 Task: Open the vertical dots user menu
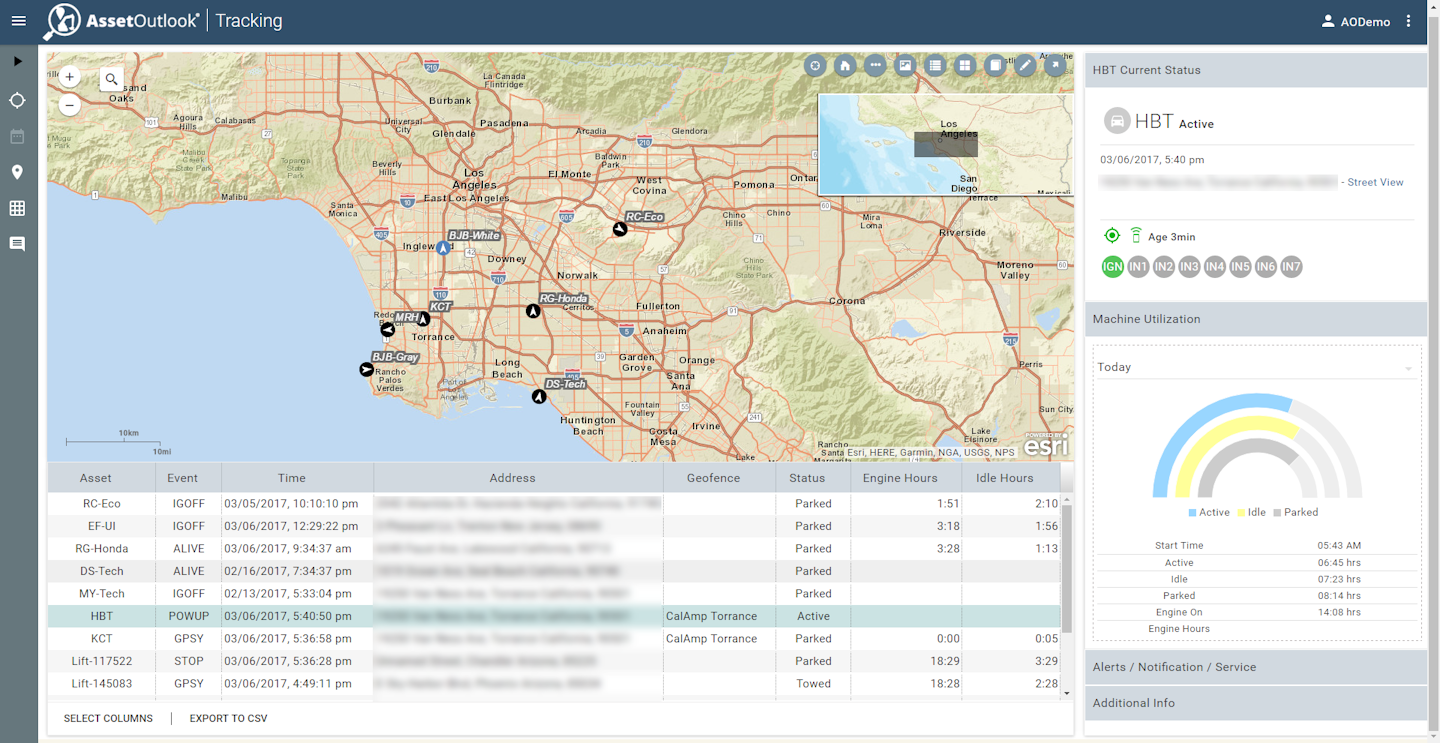coord(1408,21)
